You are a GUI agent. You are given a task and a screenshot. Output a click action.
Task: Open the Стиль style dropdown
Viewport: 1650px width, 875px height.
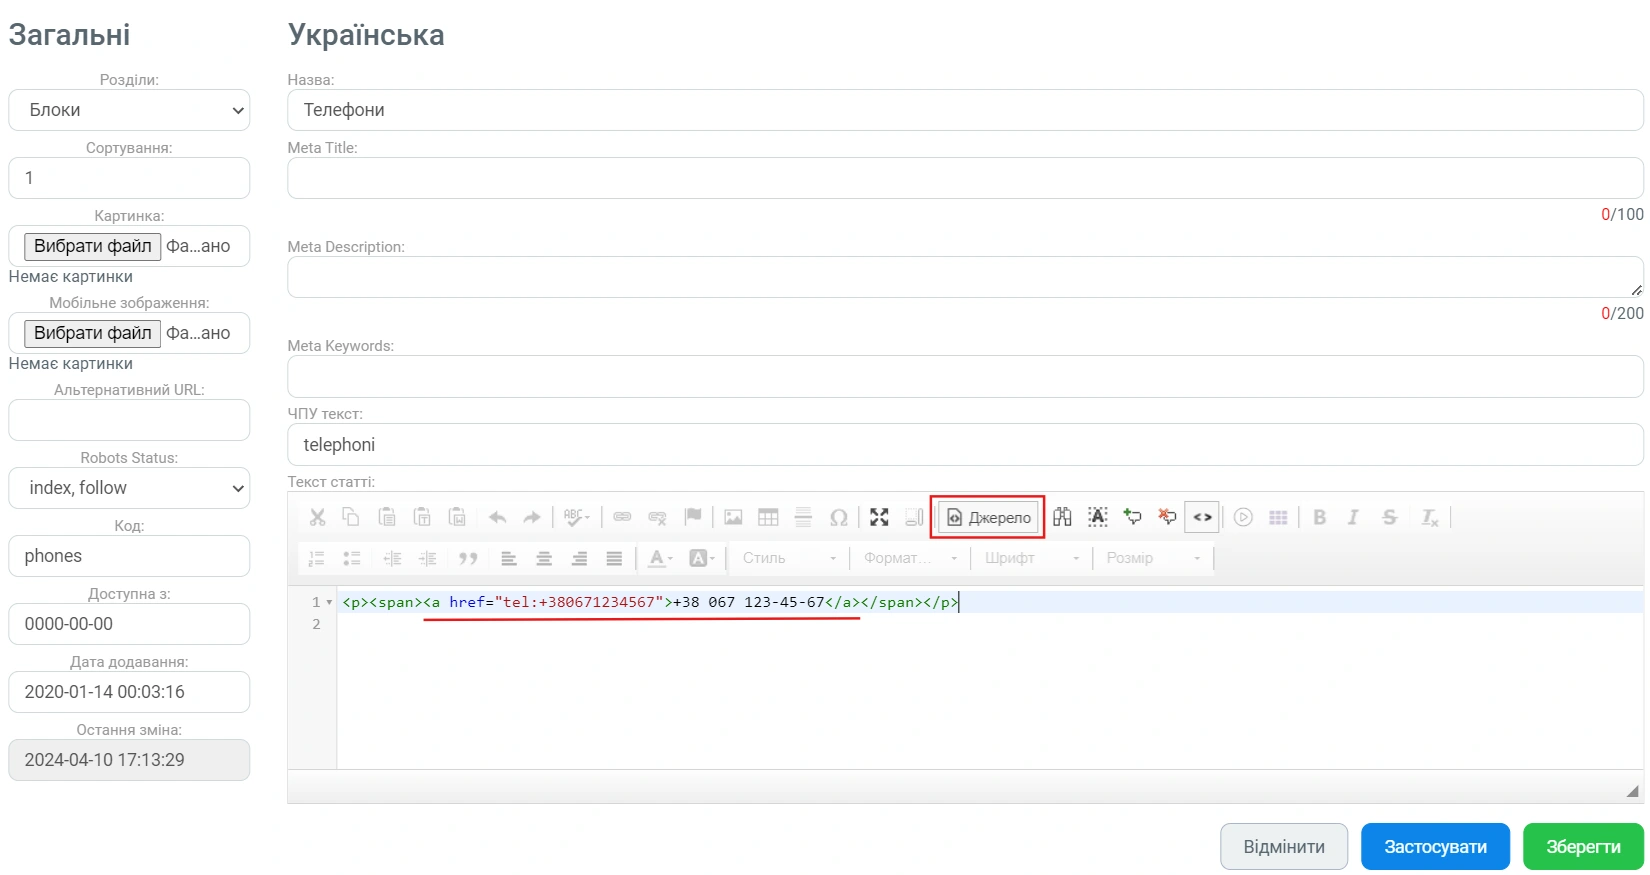tap(789, 558)
